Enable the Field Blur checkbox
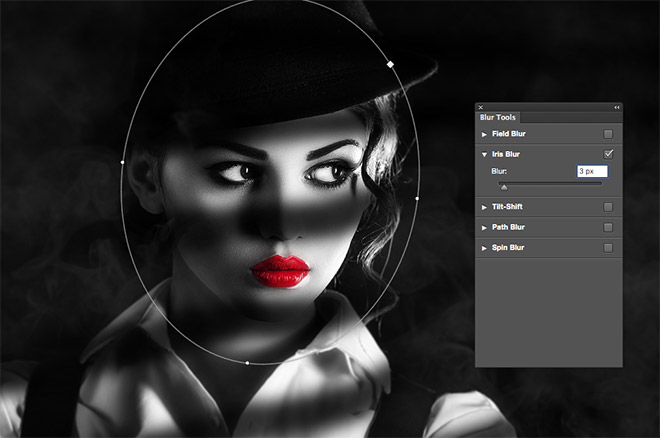660x438 pixels. (x=608, y=133)
